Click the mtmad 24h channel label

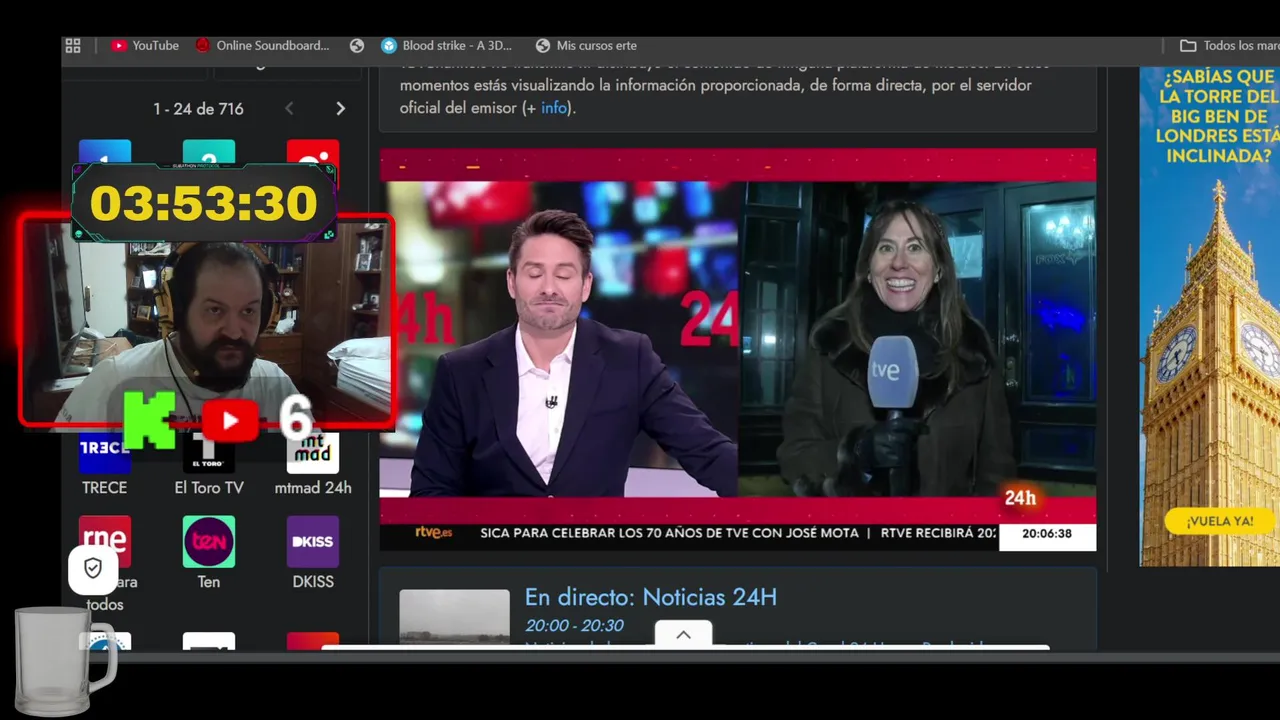pyautogui.click(x=313, y=488)
